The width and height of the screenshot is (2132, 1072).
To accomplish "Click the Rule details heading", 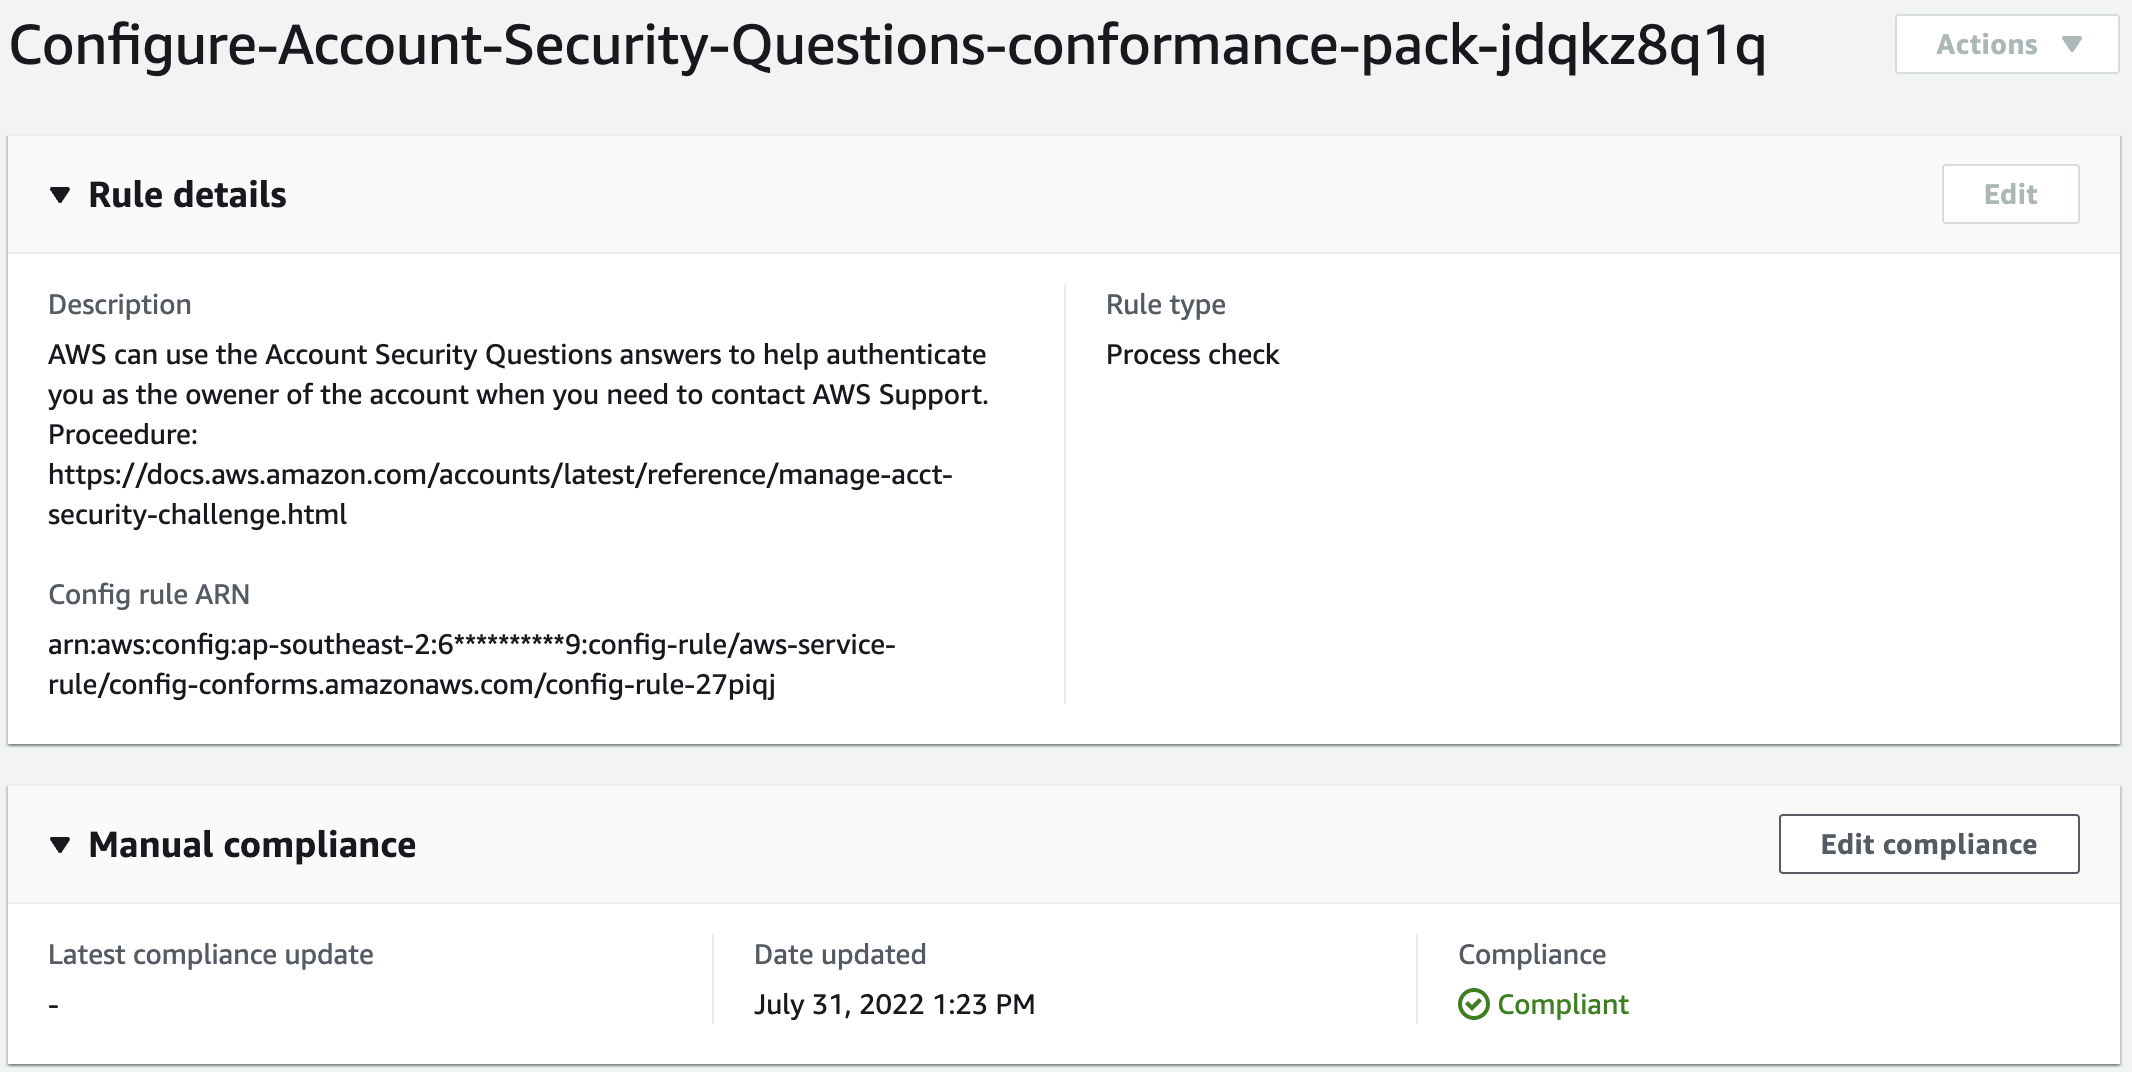I will [187, 195].
